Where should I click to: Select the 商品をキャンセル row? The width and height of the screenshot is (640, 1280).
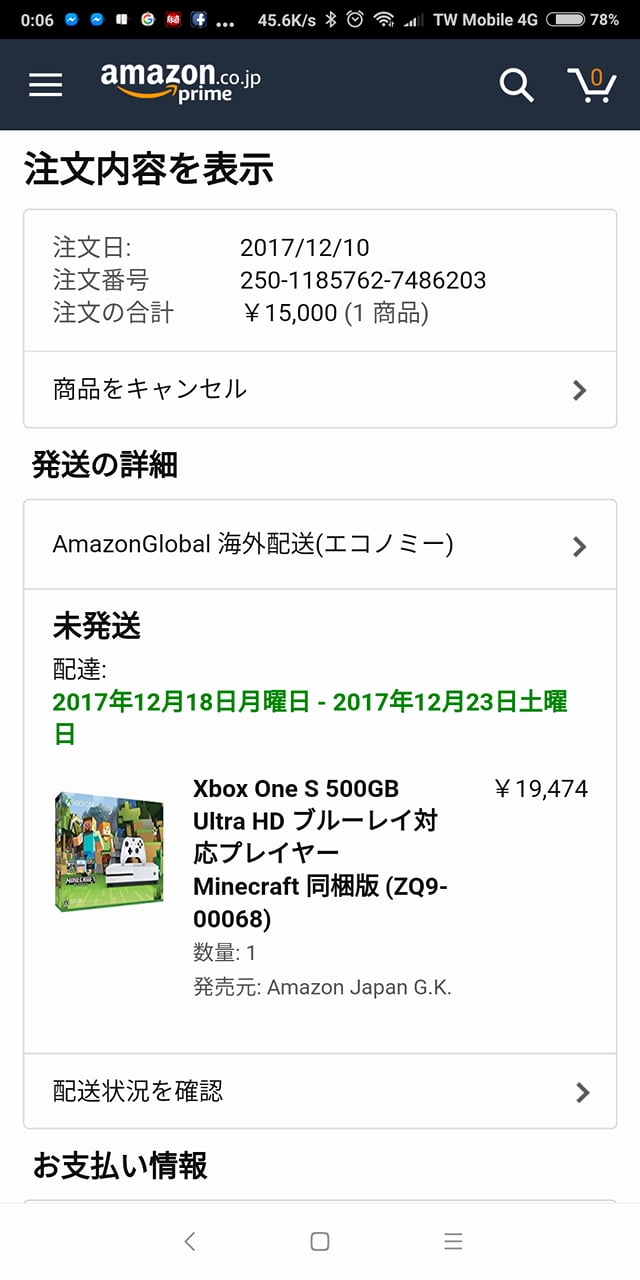pos(320,390)
